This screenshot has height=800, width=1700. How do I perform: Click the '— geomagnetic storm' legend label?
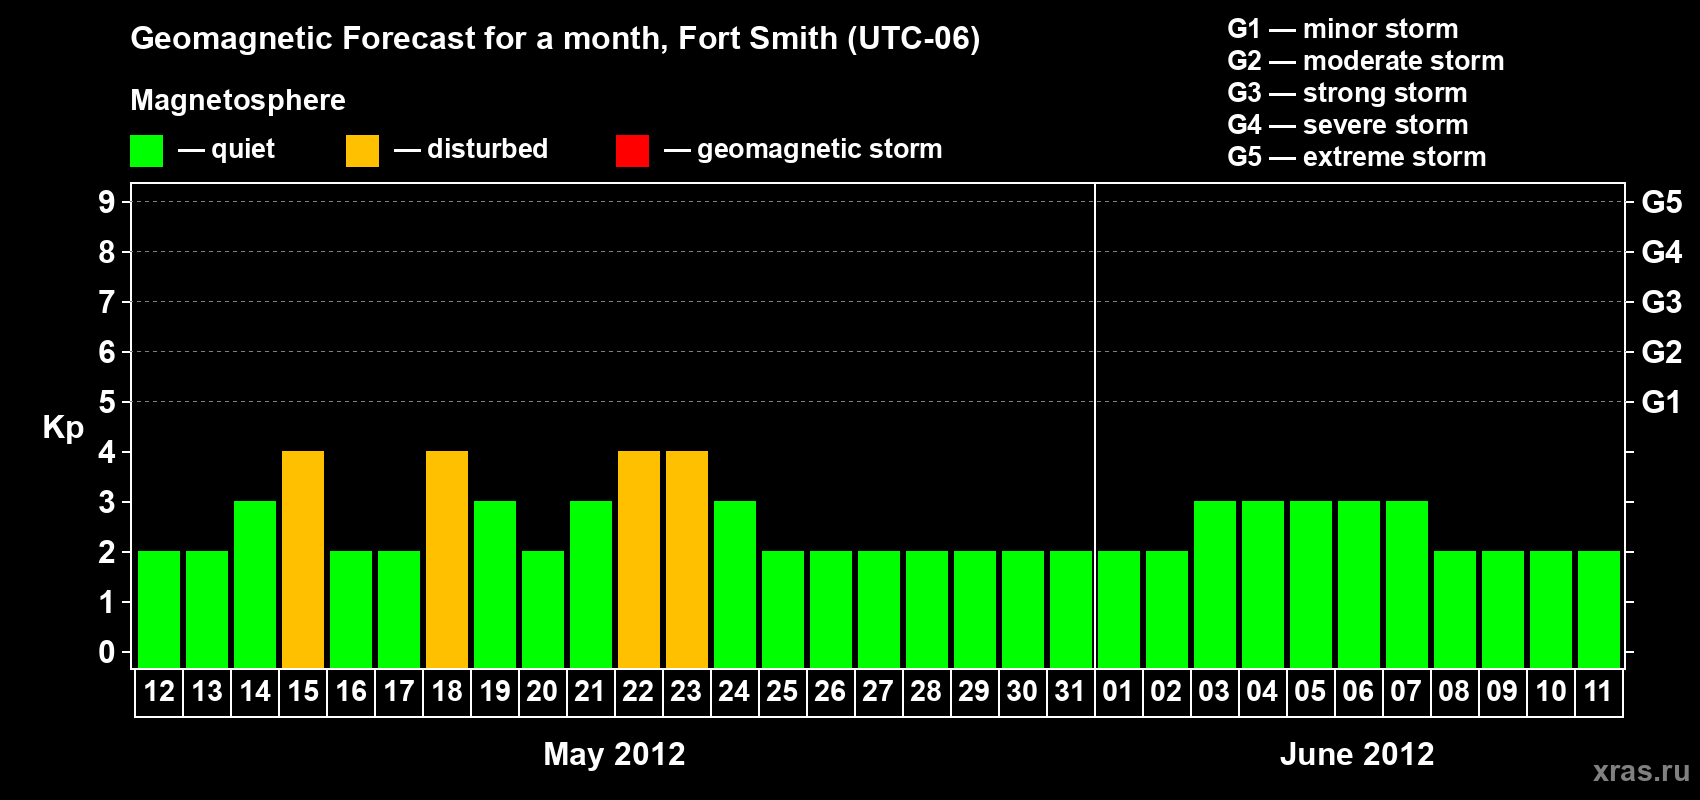[x=803, y=149]
